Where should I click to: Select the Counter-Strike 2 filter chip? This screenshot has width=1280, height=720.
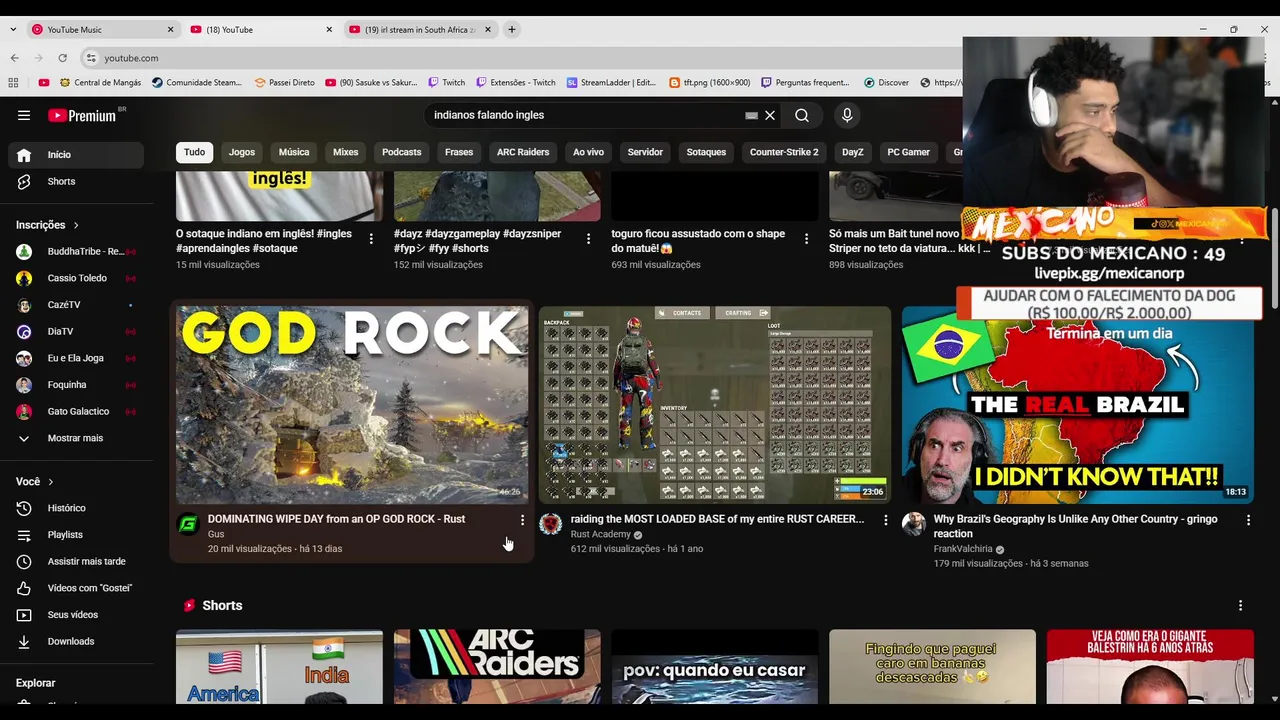pos(784,152)
